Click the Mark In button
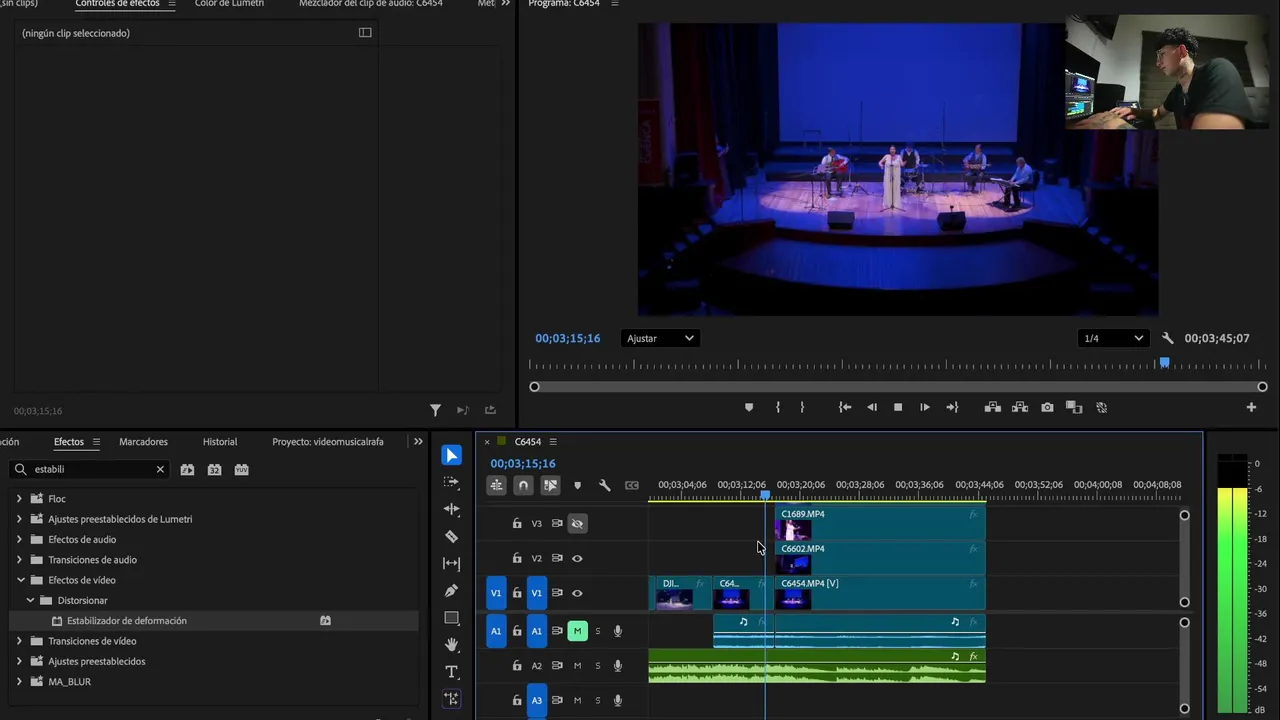 point(778,407)
